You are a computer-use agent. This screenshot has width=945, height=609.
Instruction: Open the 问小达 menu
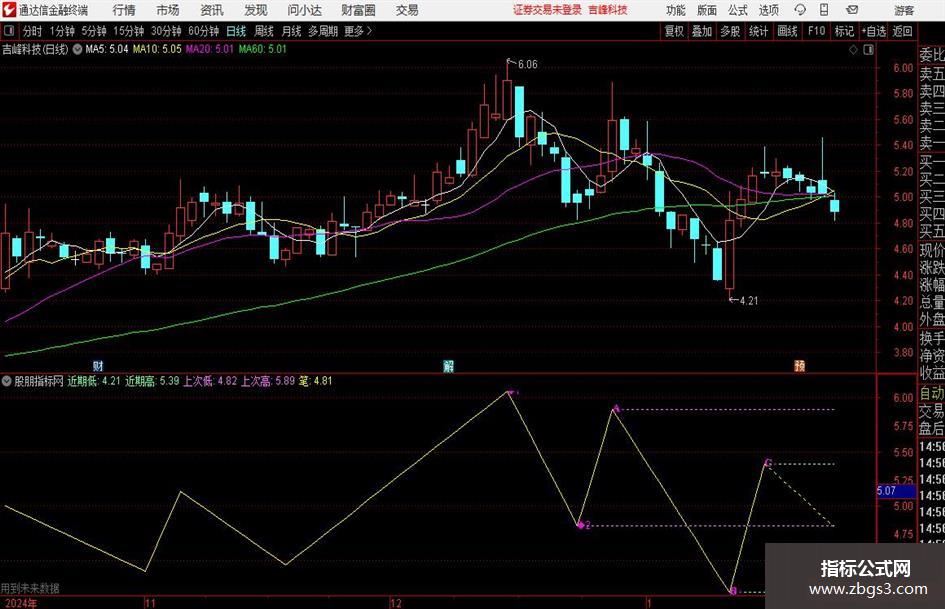304,10
